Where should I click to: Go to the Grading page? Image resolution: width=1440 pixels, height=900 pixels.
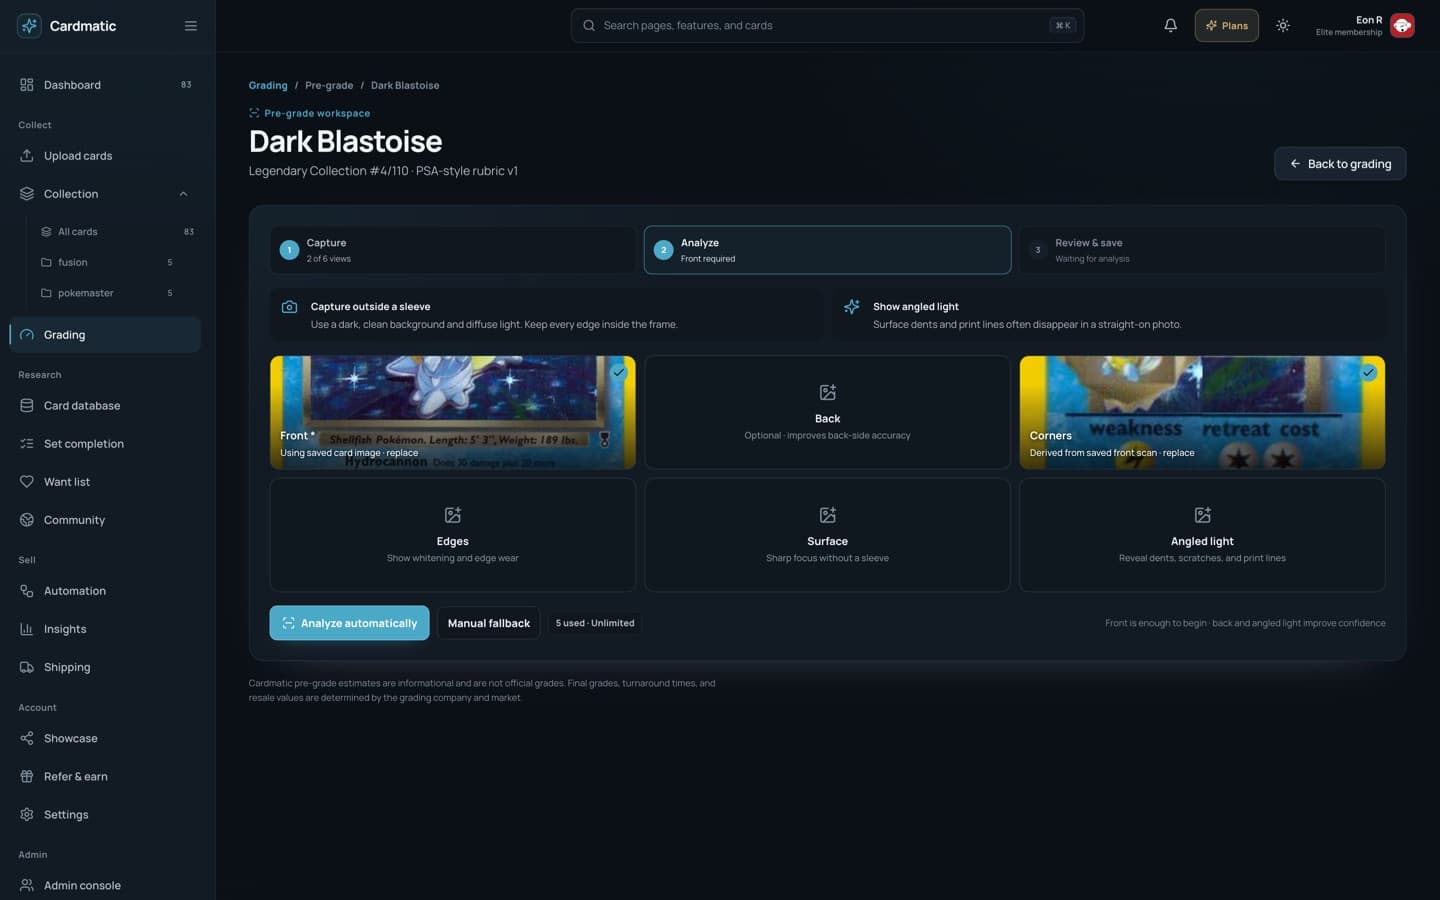click(105, 335)
